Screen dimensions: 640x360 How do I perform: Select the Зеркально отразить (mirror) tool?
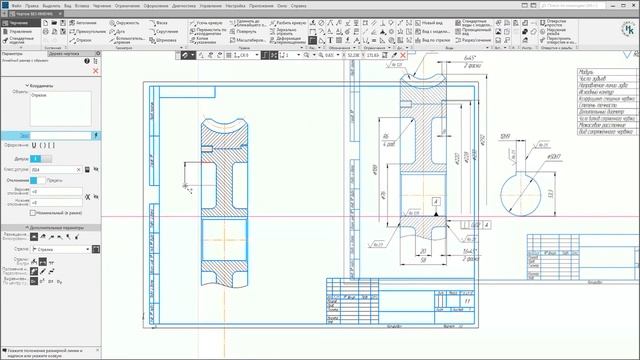coord(284,31)
